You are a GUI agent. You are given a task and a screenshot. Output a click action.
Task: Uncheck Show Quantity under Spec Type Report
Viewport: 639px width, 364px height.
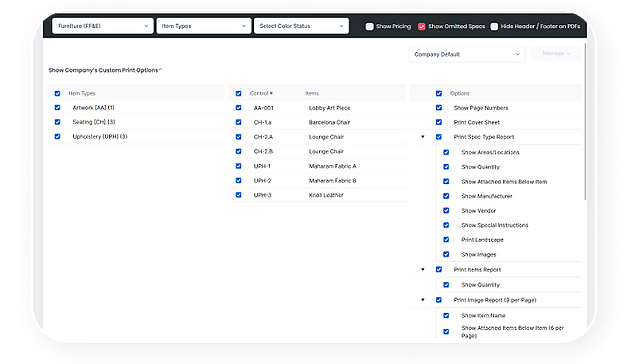[446, 167]
